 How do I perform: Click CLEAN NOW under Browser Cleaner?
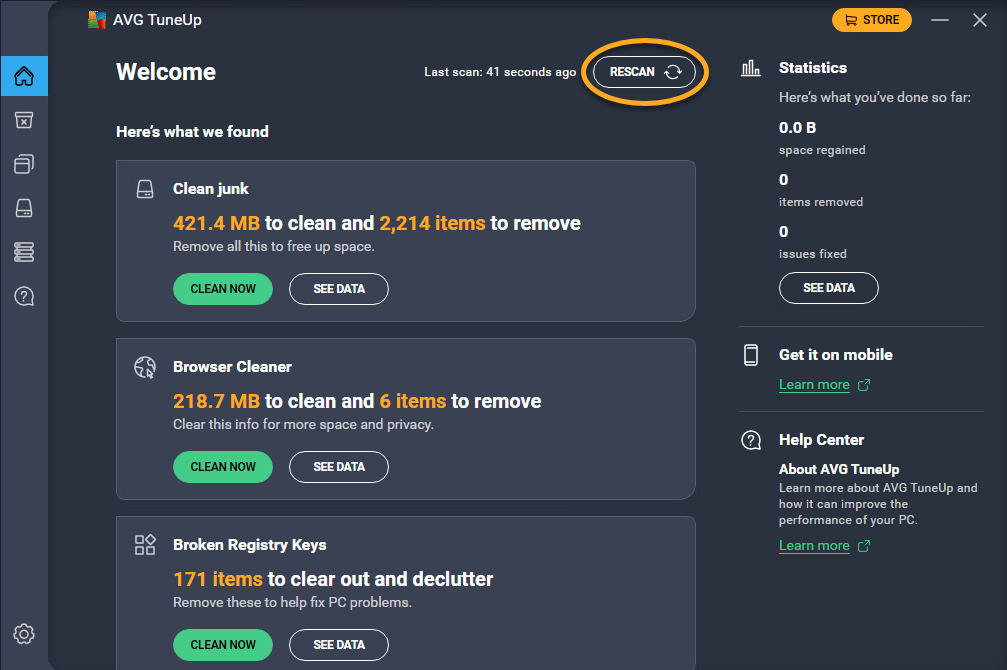223,467
